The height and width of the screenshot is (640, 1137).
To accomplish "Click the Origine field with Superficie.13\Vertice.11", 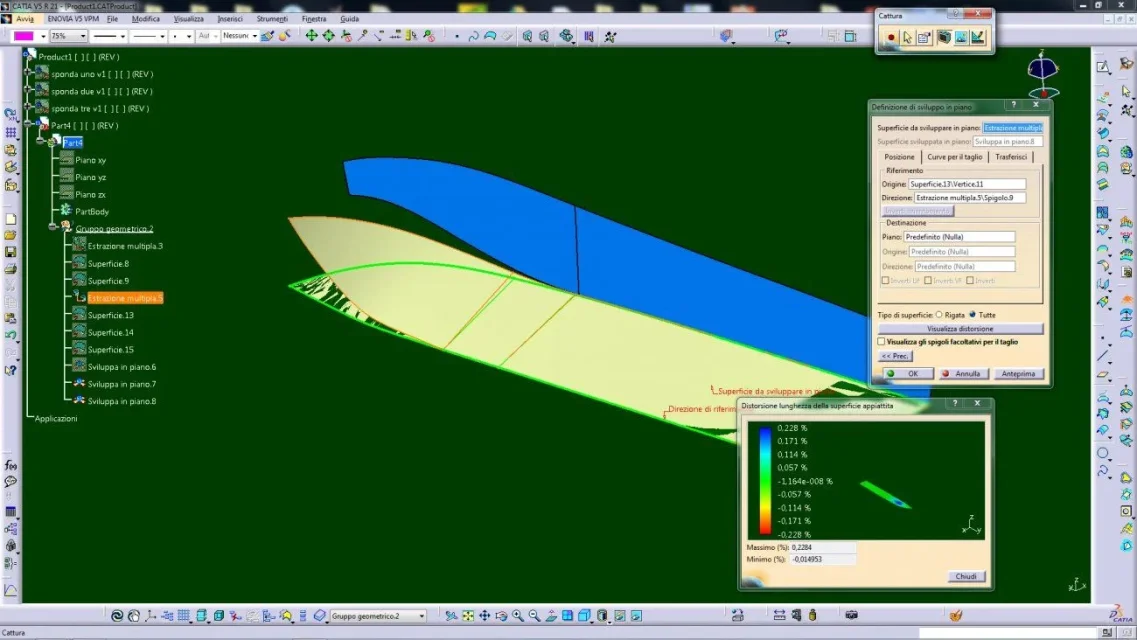I will (967, 184).
